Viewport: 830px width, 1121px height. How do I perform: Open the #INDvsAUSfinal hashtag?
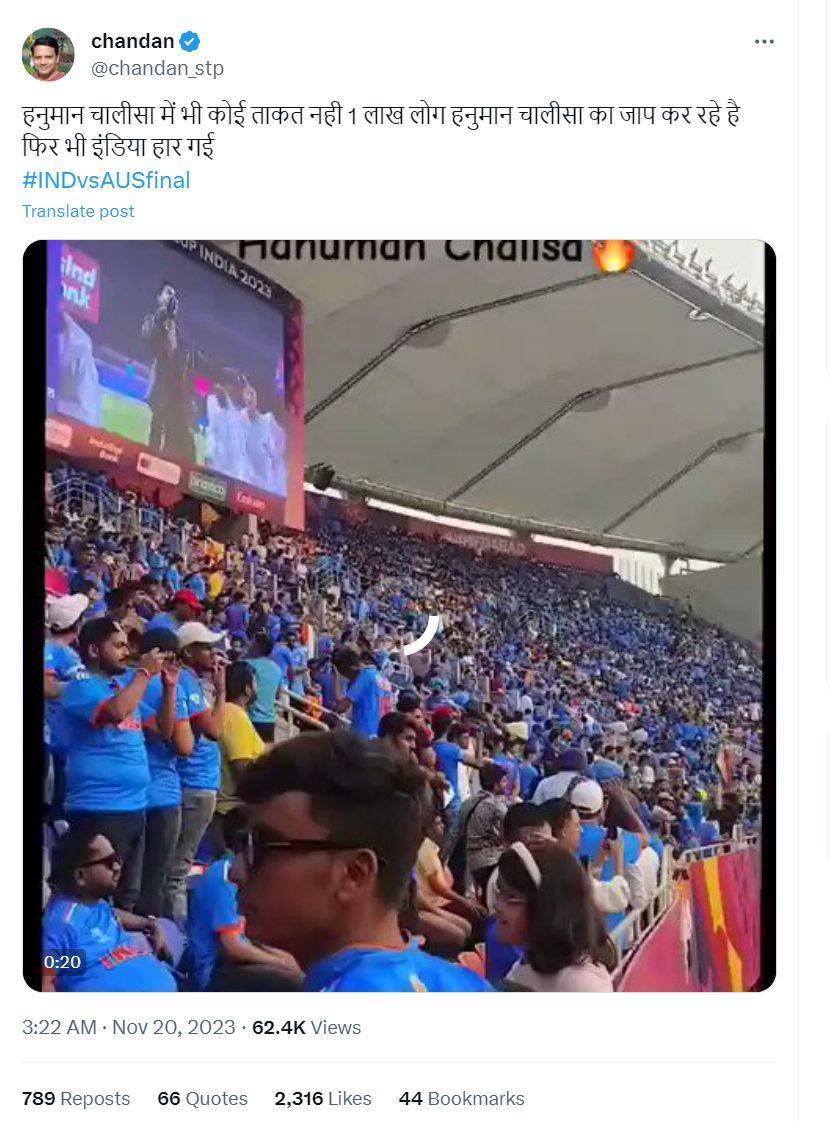point(107,179)
